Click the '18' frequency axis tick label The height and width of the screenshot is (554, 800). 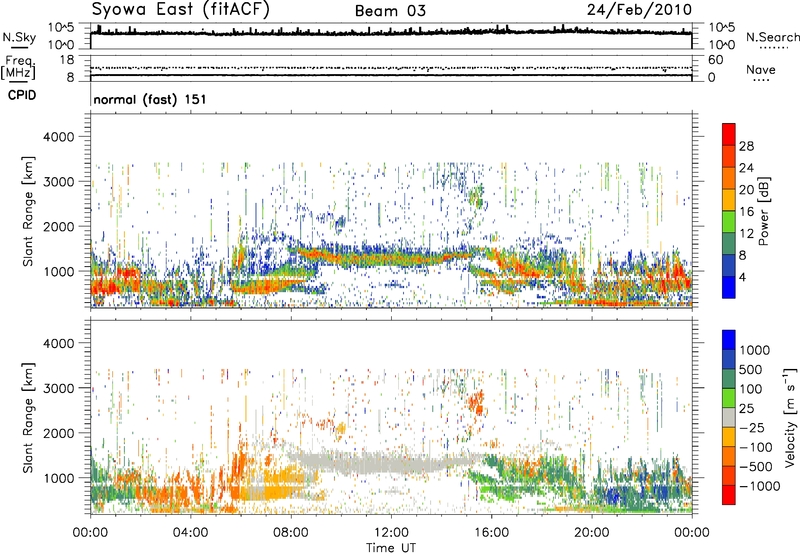click(x=67, y=60)
